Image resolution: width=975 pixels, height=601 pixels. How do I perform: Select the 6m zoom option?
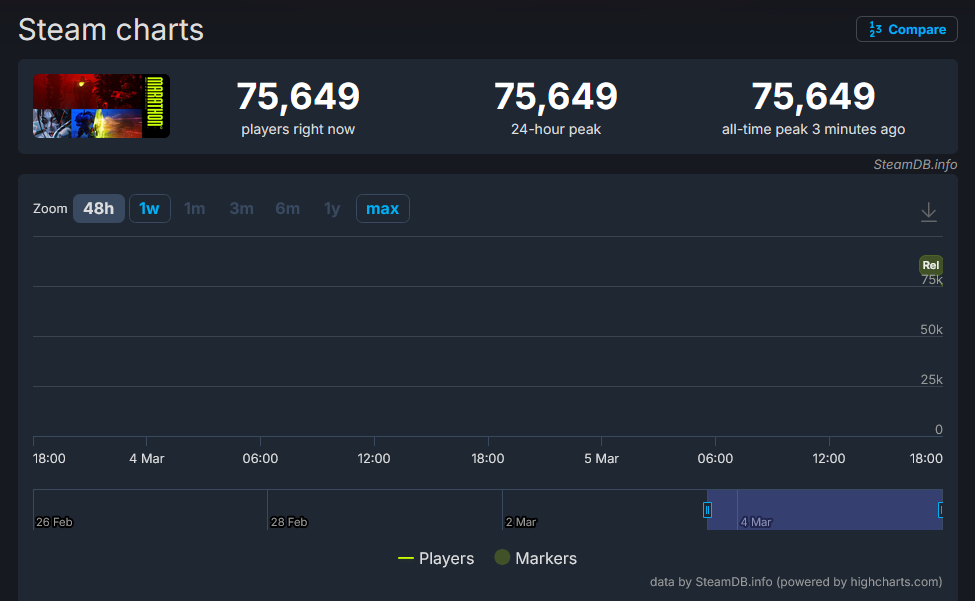287,208
